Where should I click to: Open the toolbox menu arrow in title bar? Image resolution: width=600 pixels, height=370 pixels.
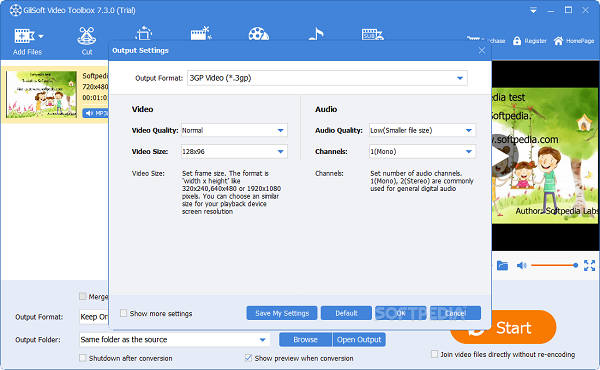tap(533, 11)
